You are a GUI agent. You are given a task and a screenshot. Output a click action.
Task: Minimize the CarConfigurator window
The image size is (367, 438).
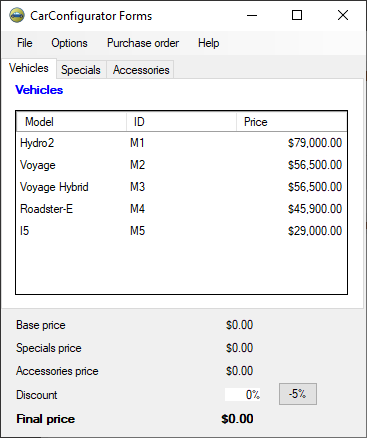[252, 15]
